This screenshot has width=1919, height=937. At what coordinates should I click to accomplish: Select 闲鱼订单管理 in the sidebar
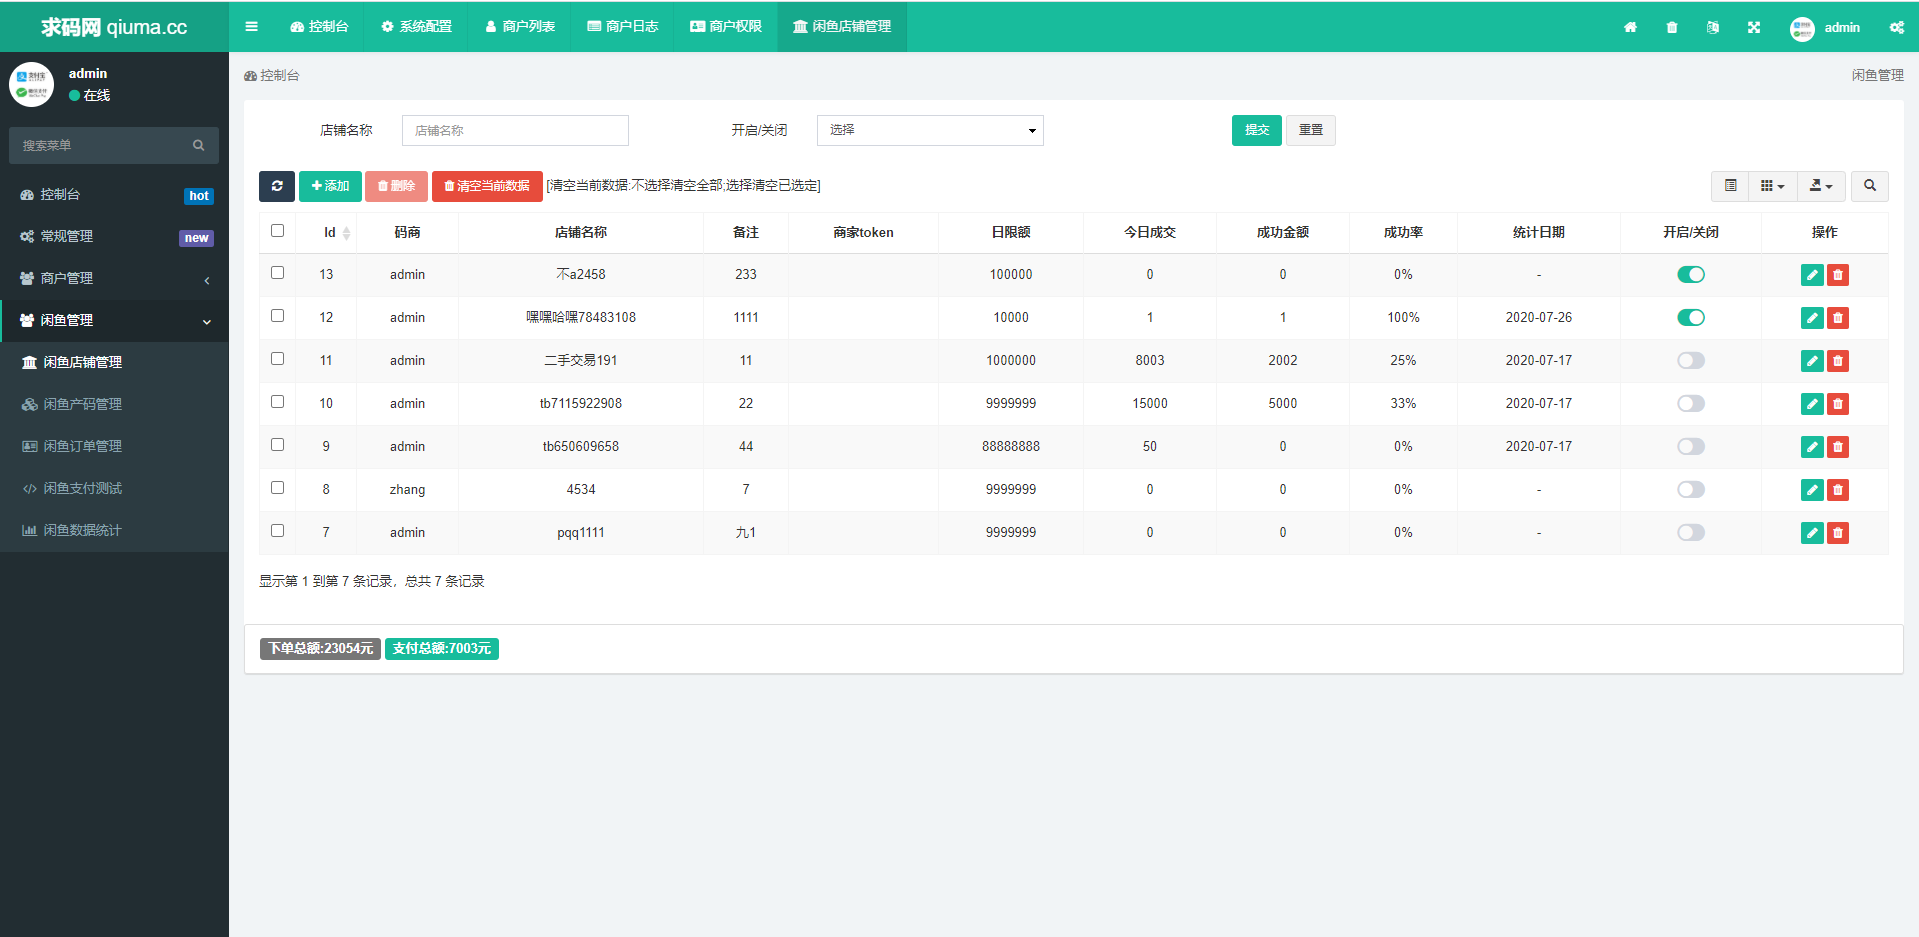[x=82, y=447]
